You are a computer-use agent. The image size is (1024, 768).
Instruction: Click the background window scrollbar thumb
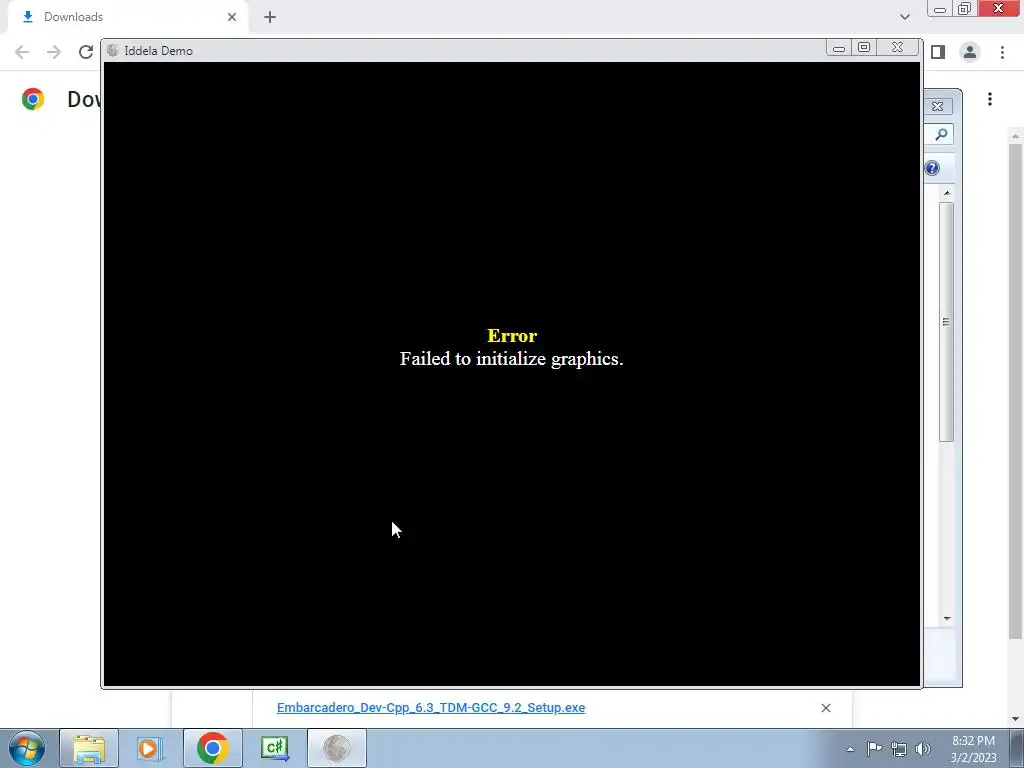click(946, 322)
